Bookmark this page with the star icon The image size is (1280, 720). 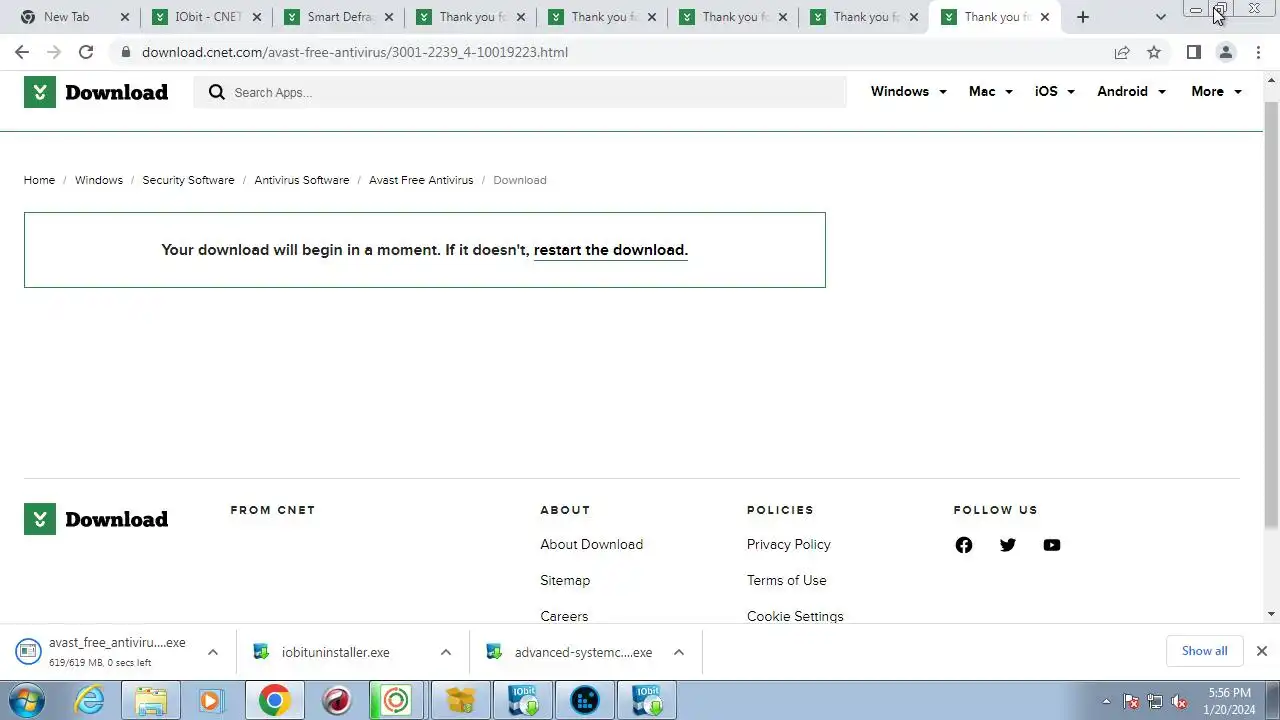[x=1154, y=52]
